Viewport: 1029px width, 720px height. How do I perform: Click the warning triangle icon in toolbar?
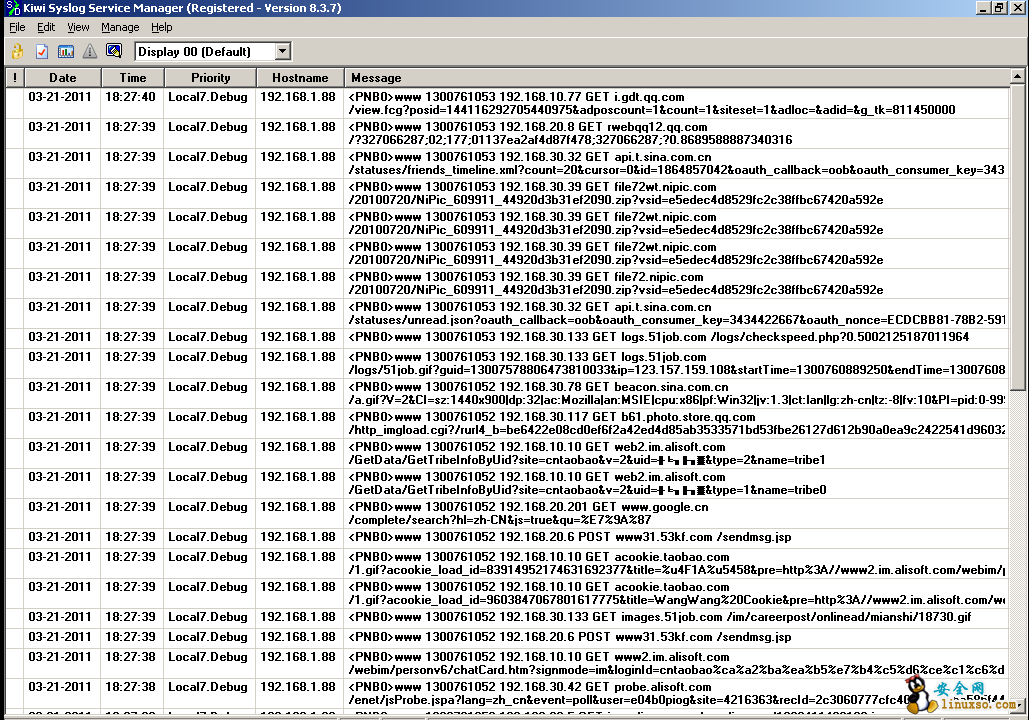(x=90, y=52)
